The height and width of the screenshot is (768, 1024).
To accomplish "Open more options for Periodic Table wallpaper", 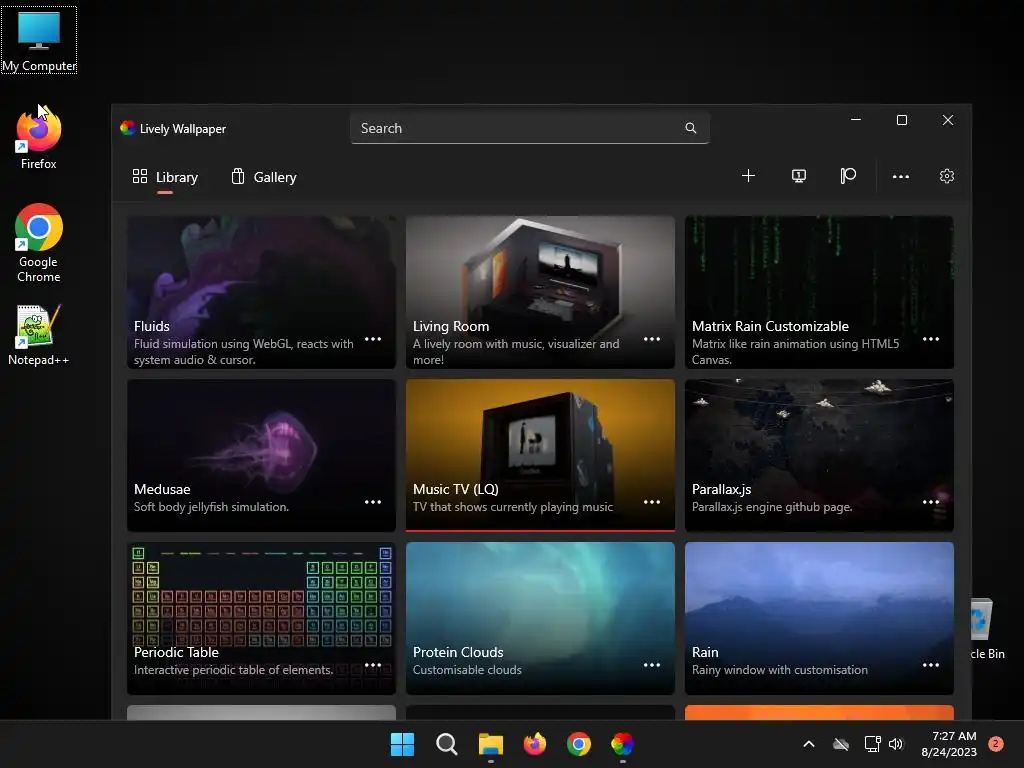I will pos(373,665).
